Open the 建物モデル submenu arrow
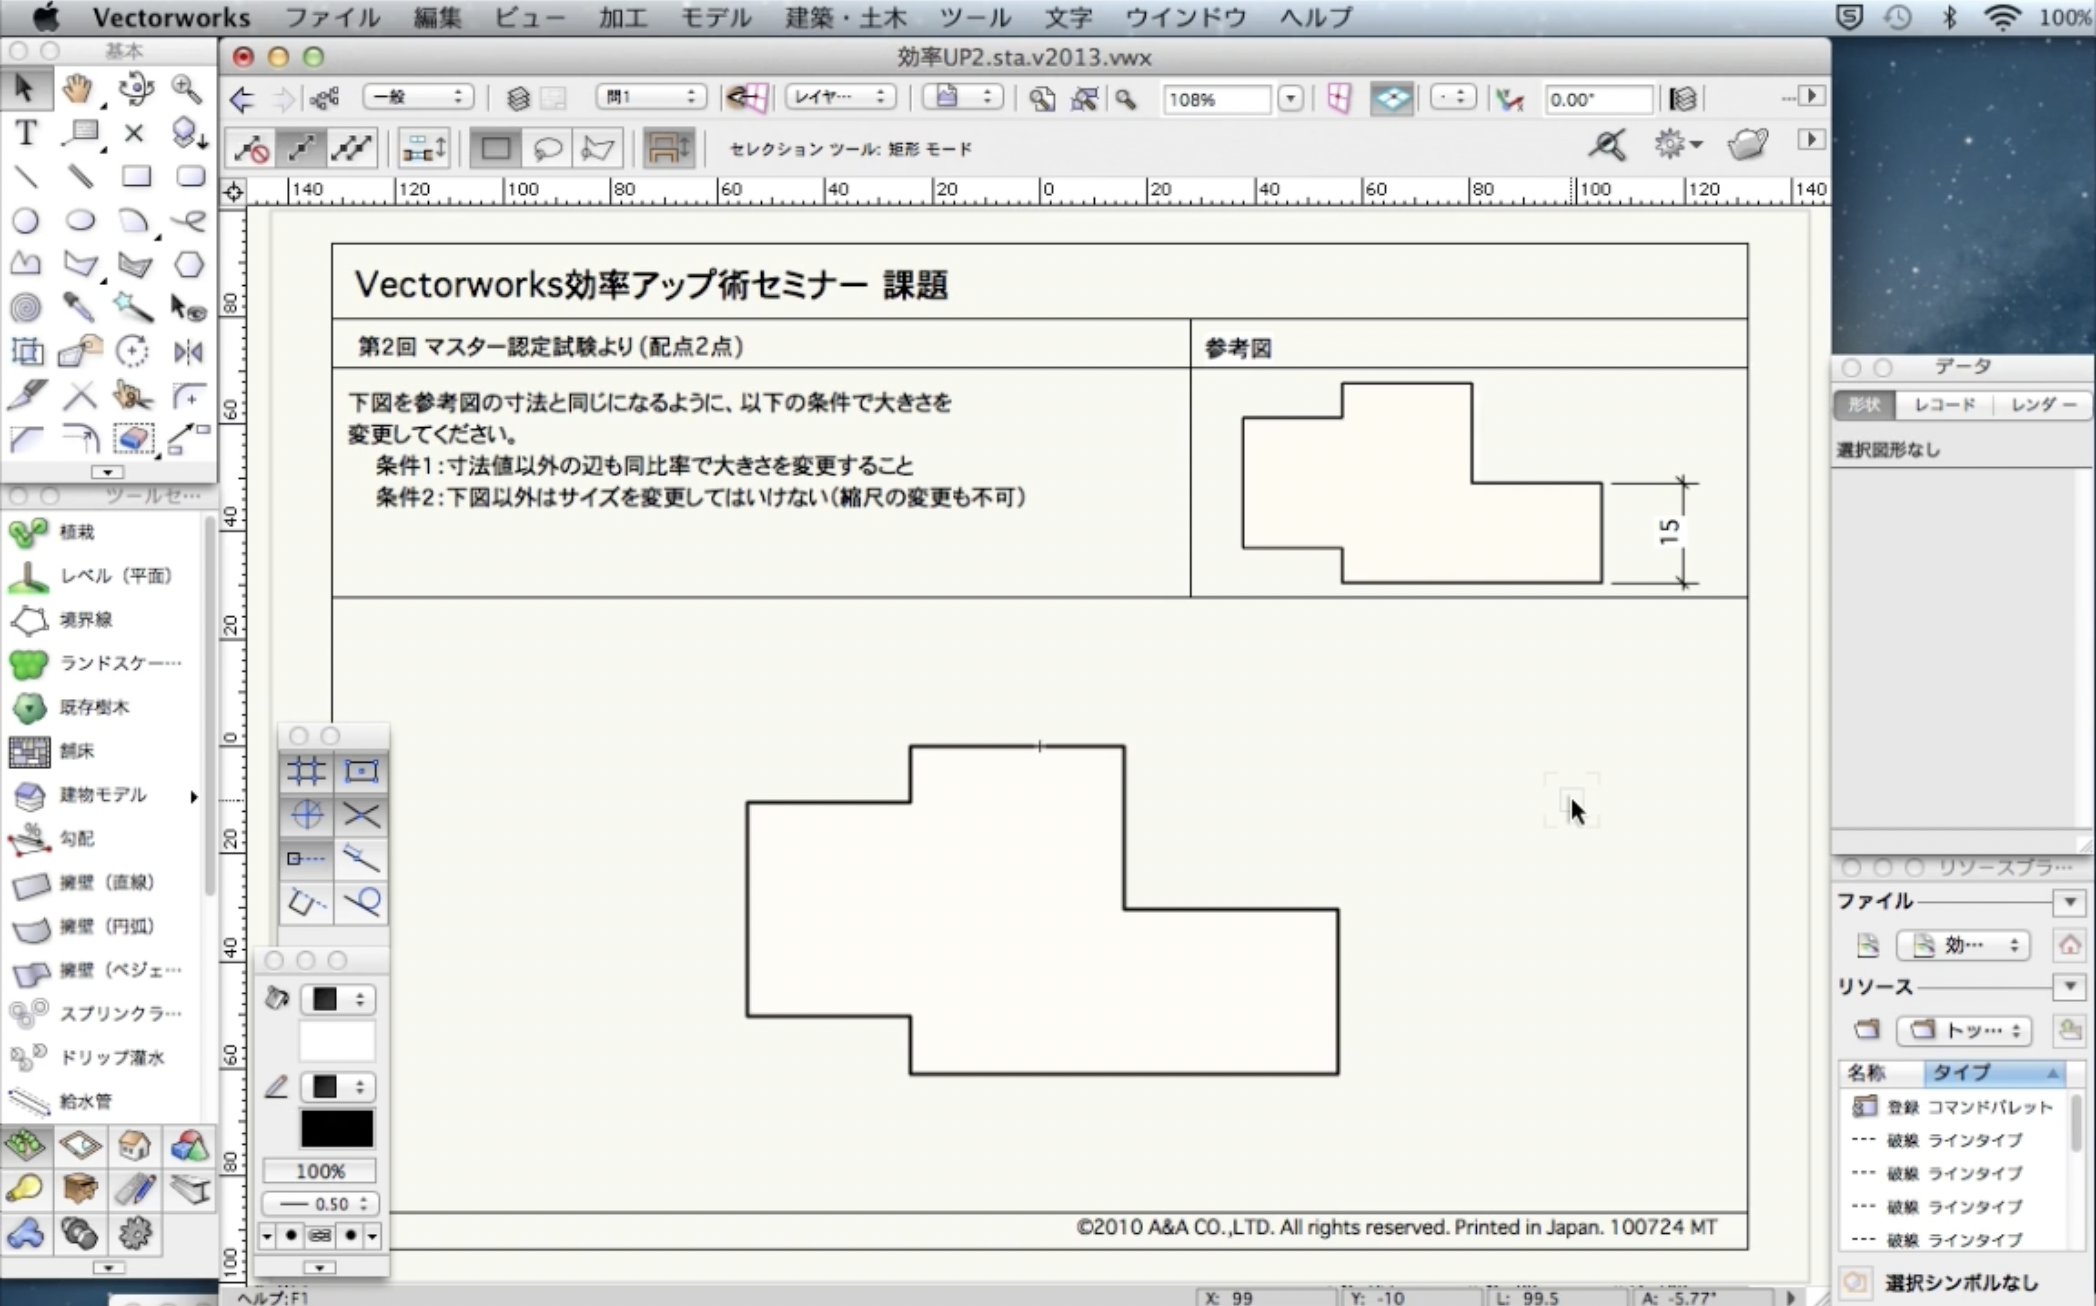Viewport: 2096px width, 1306px height. coord(194,796)
